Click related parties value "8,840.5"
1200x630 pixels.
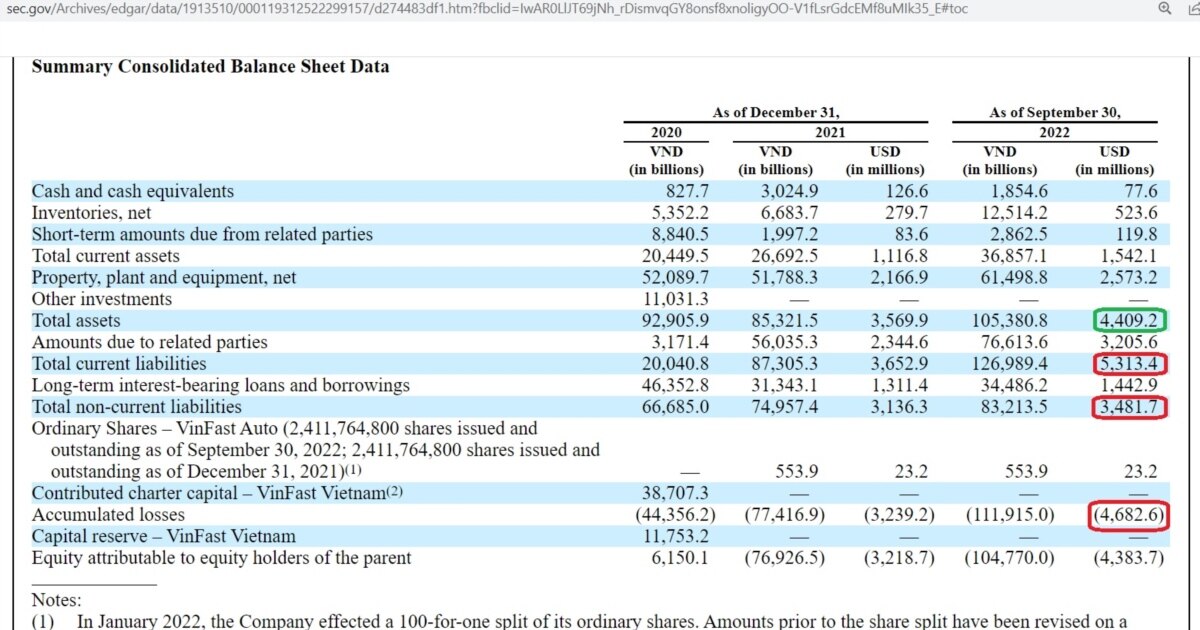679,234
